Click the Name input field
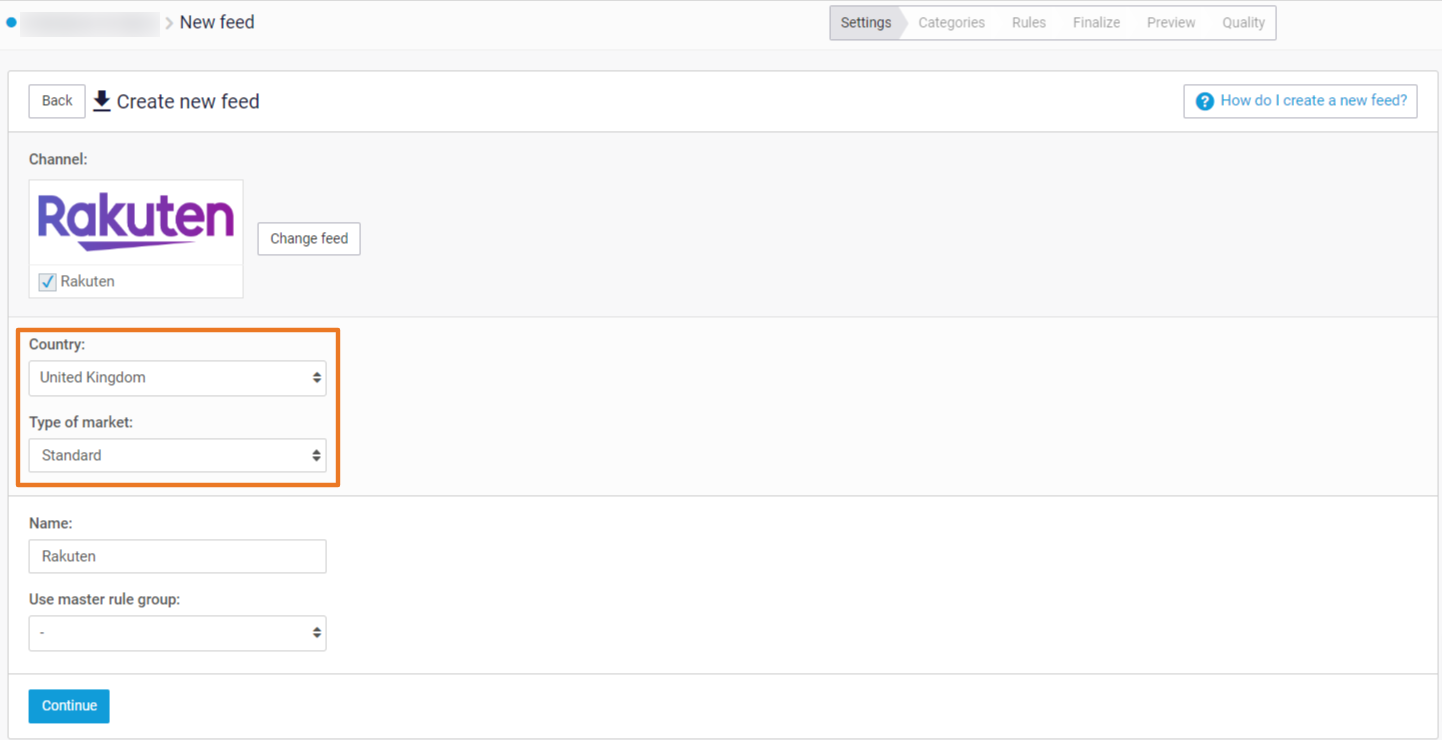 tap(177, 556)
